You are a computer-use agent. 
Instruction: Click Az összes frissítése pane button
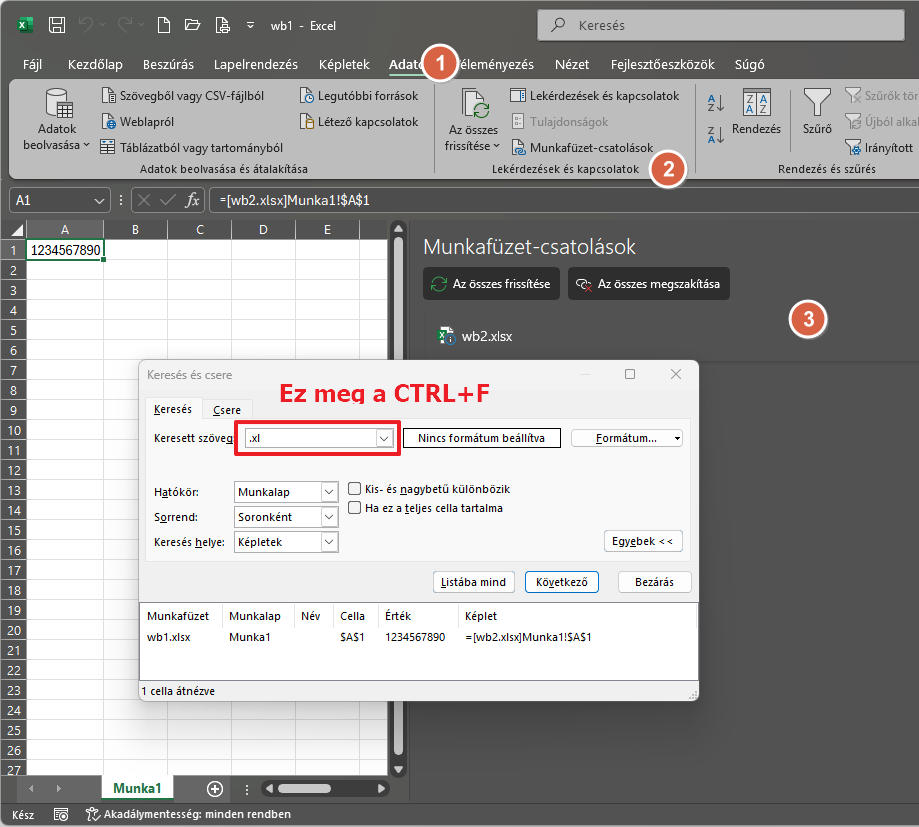pyautogui.click(x=491, y=284)
